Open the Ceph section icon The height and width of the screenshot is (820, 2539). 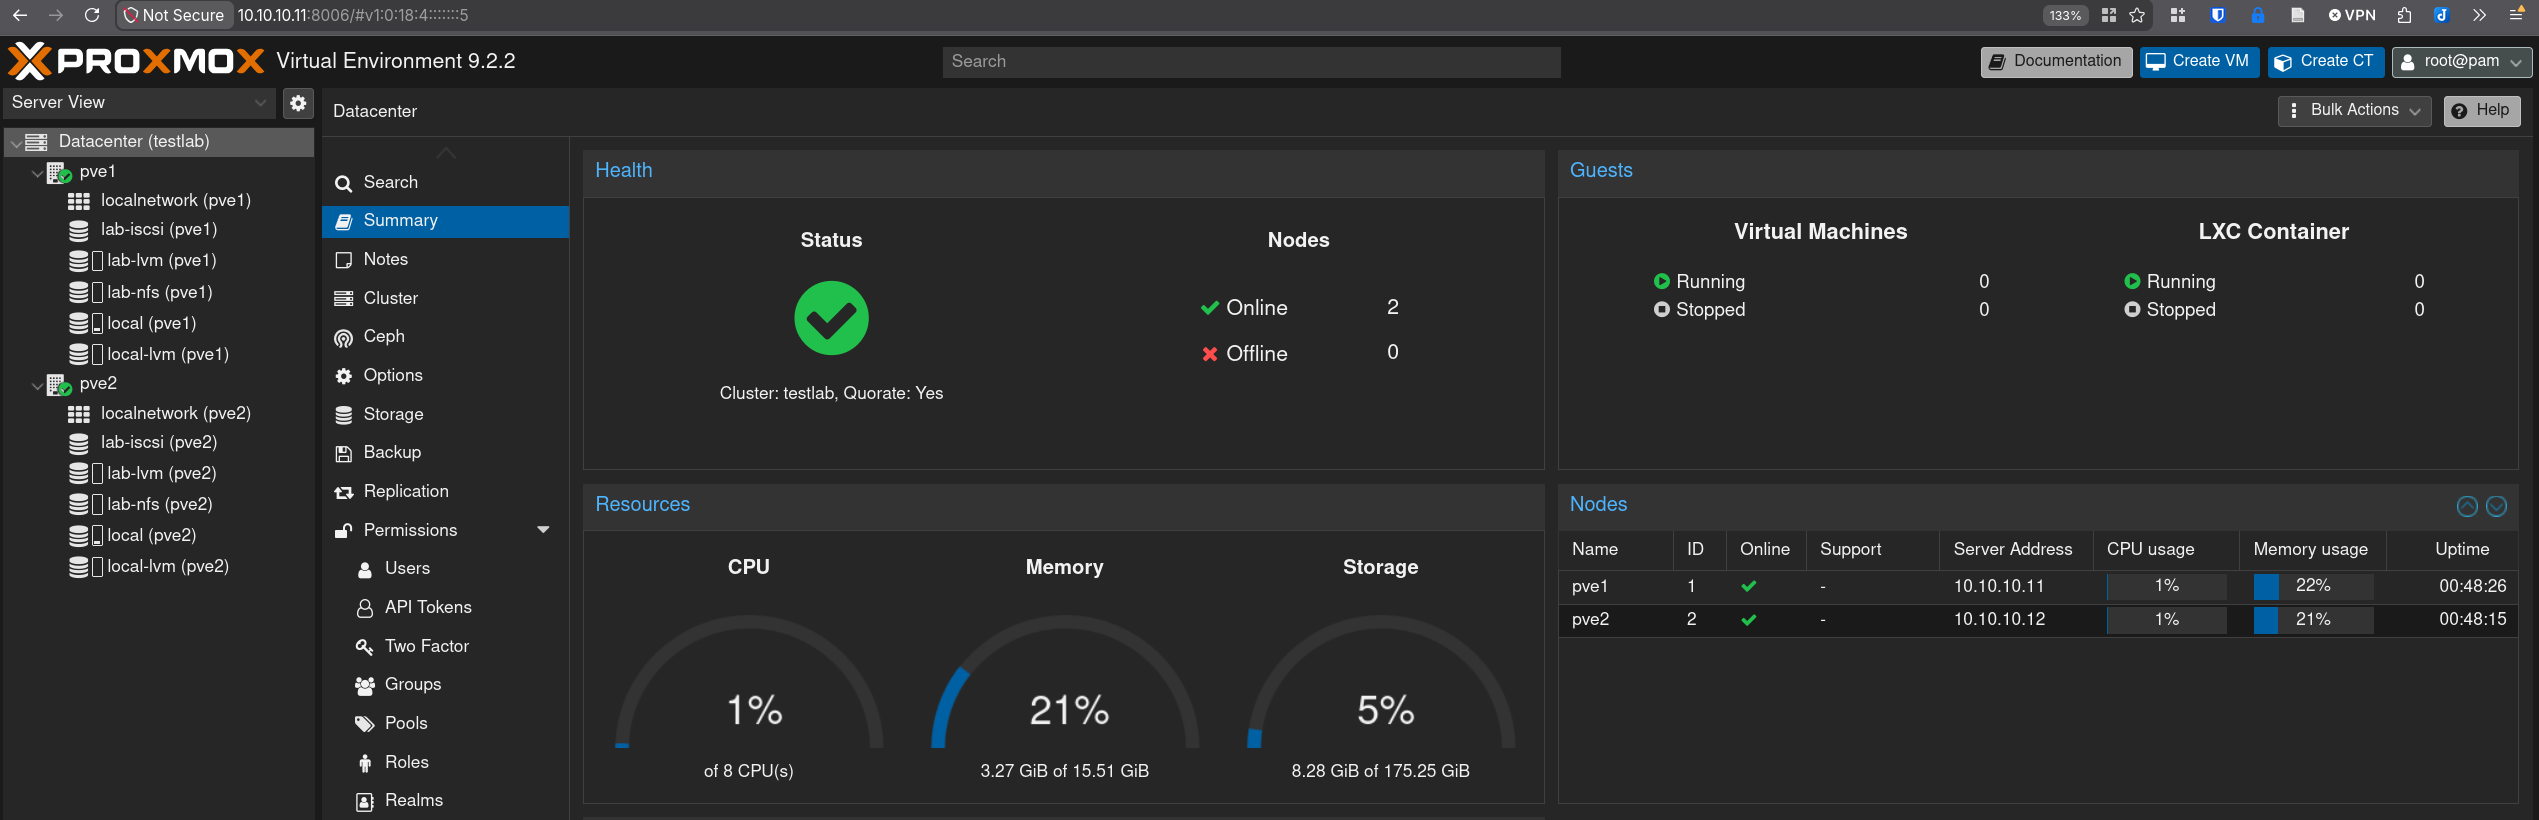(x=343, y=338)
